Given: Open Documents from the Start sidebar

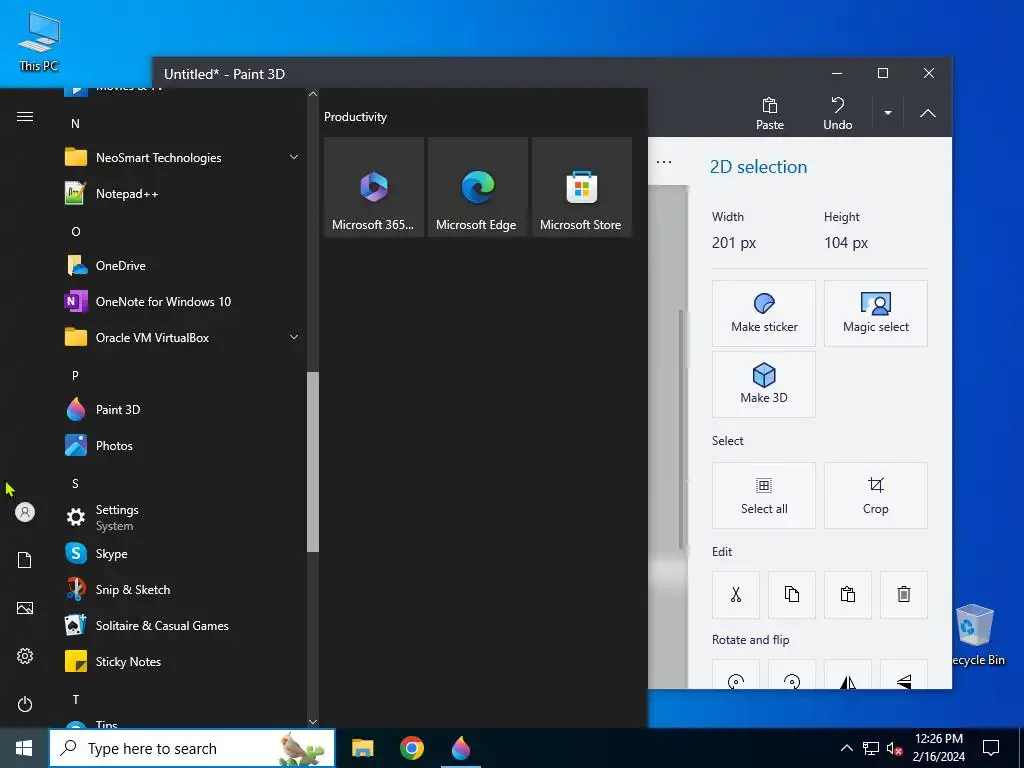Looking at the screenshot, I should click(x=25, y=560).
